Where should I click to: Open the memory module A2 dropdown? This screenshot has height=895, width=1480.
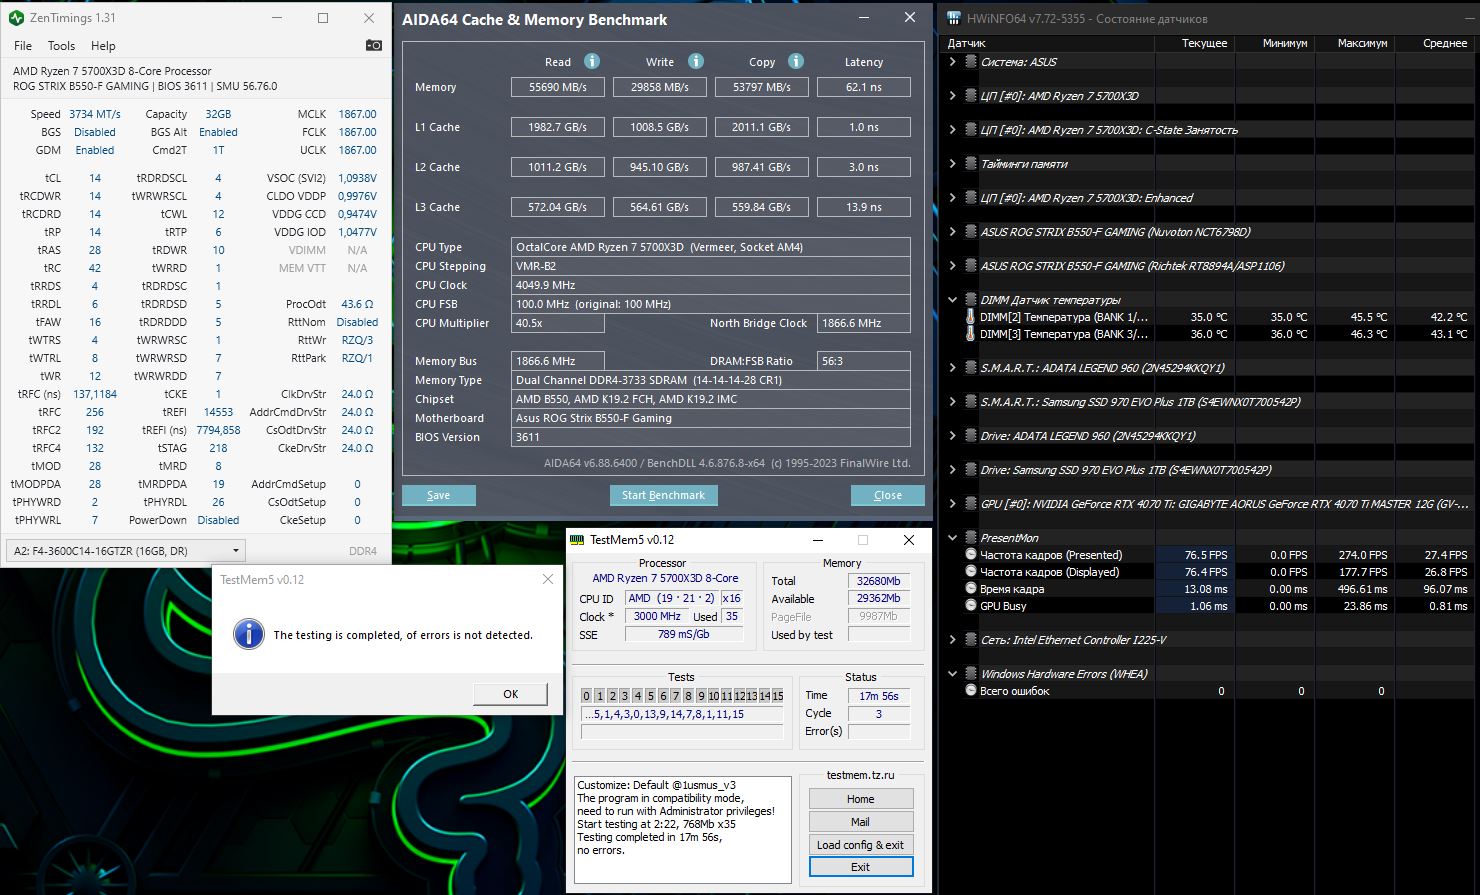coord(126,551)
